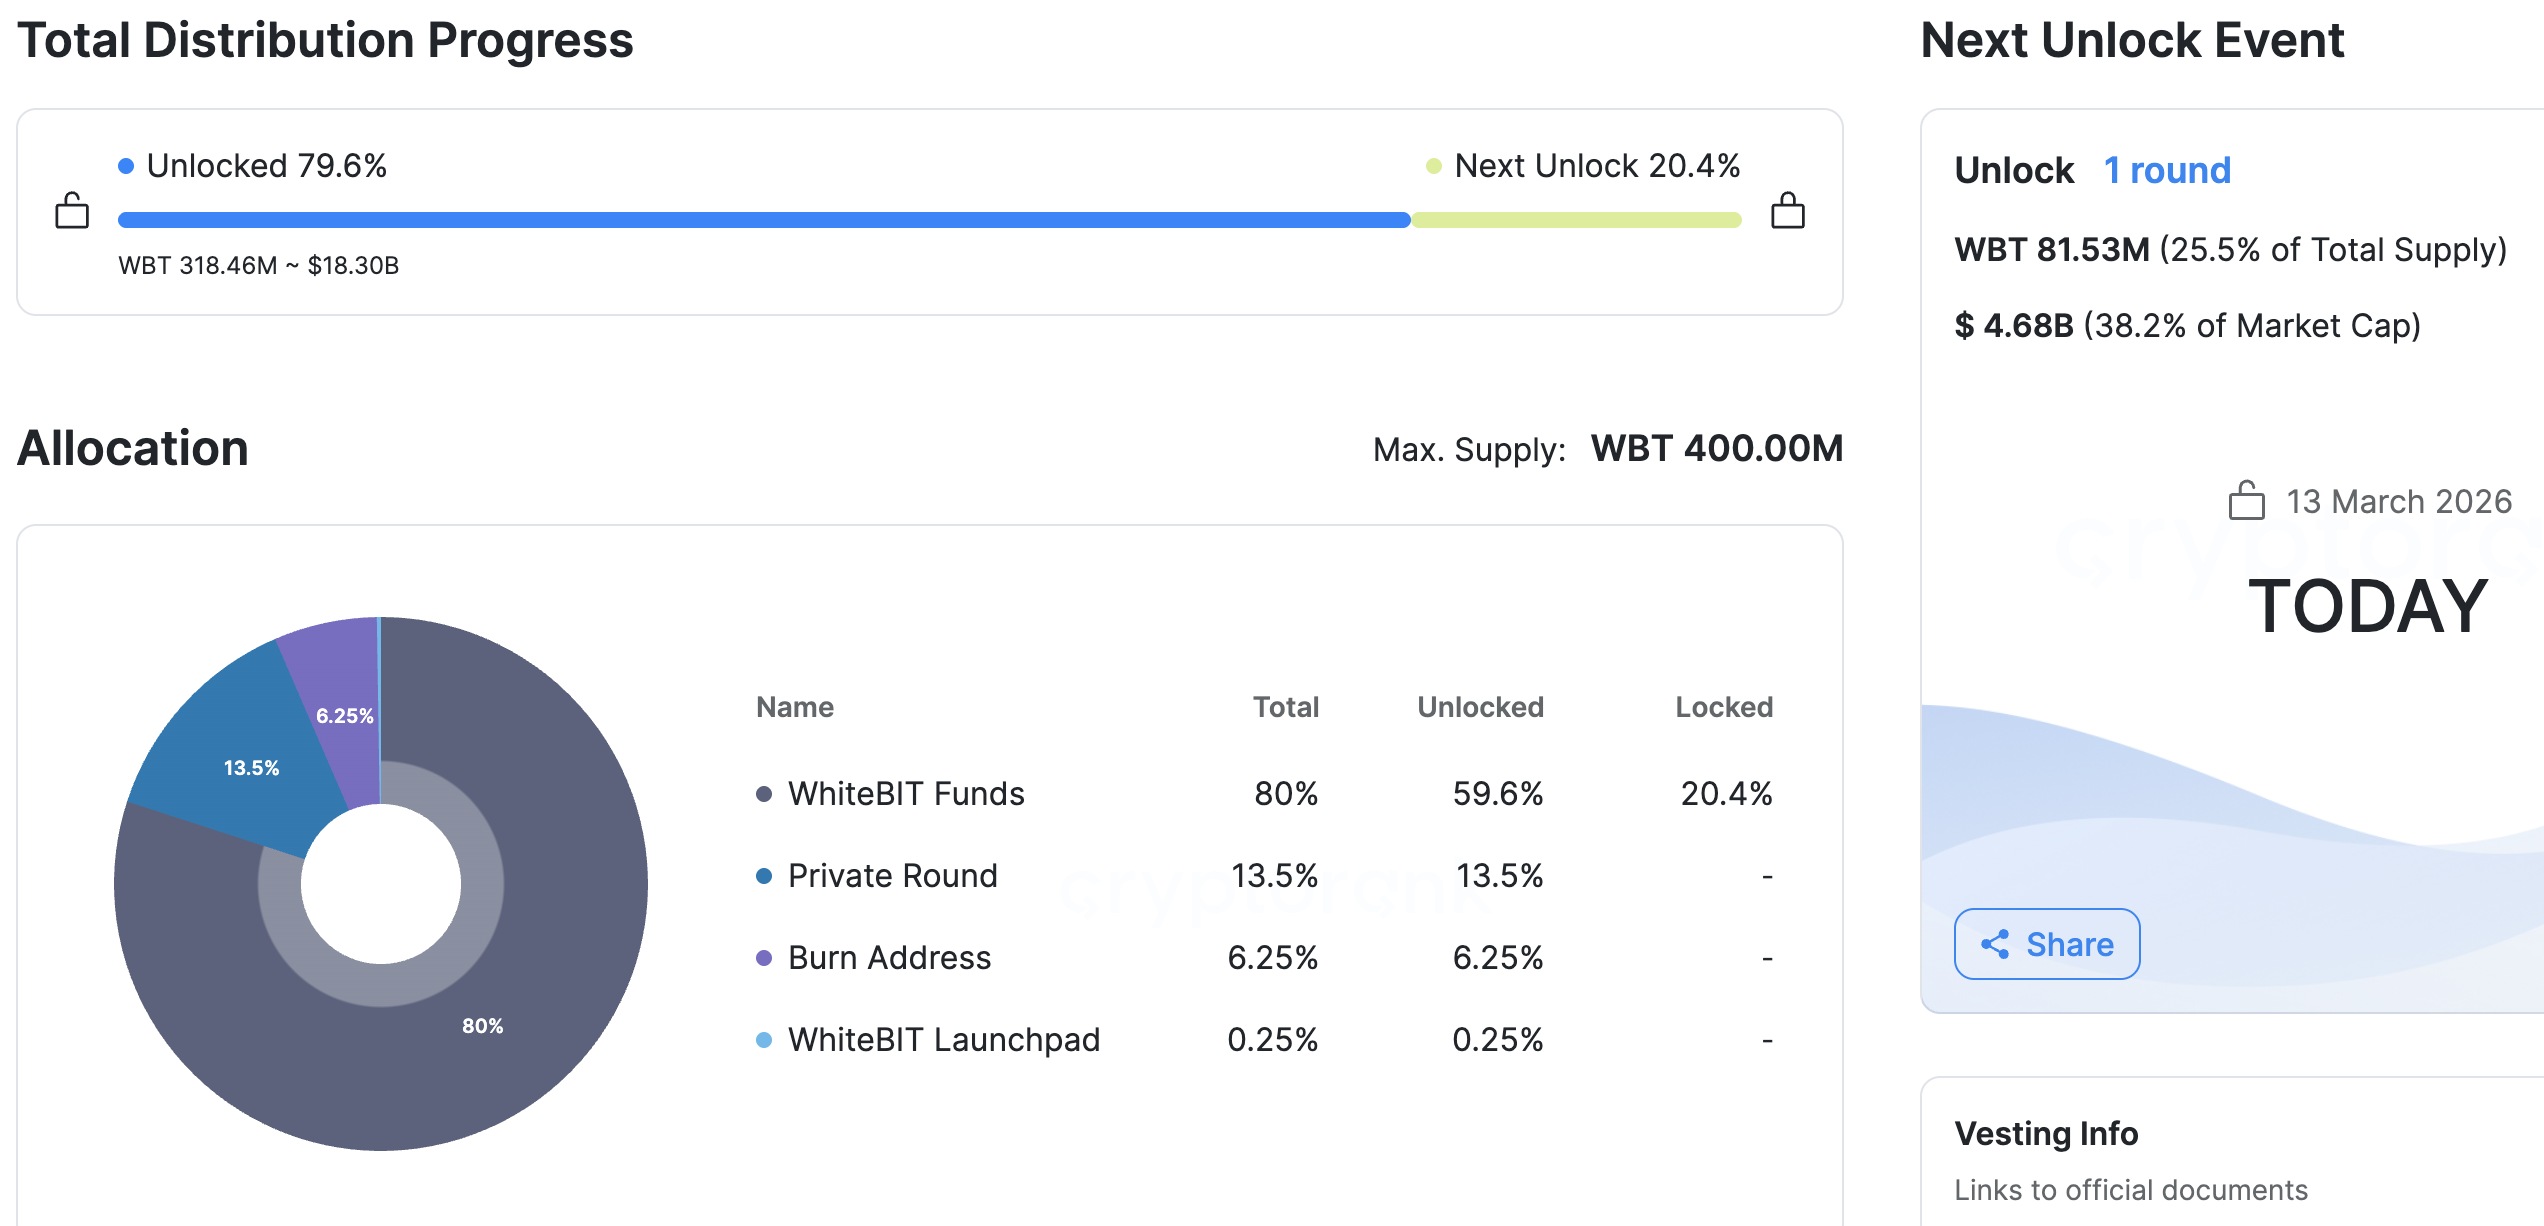The image size is (2544, 1226).
Task: Click the unlocked padlock icon left of progress bar
Action: click(72, 211)
